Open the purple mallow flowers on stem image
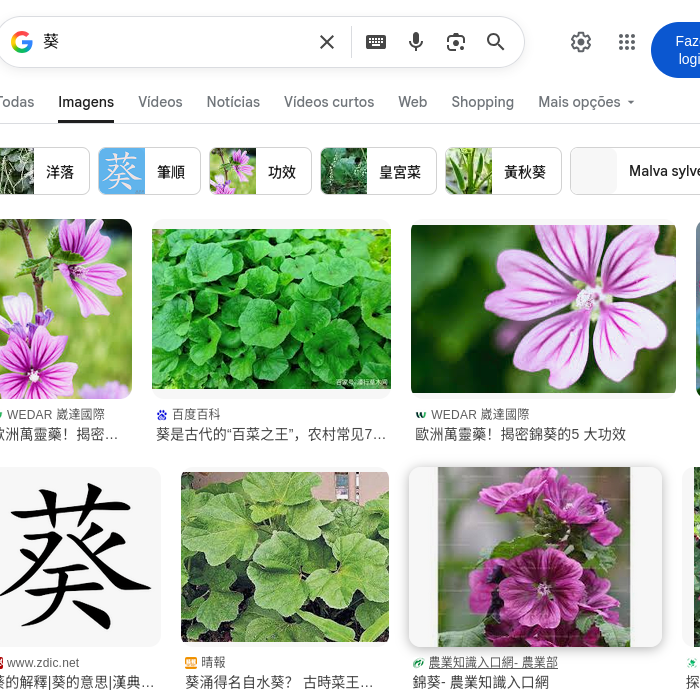700x698 pixels. coord(66,309)
